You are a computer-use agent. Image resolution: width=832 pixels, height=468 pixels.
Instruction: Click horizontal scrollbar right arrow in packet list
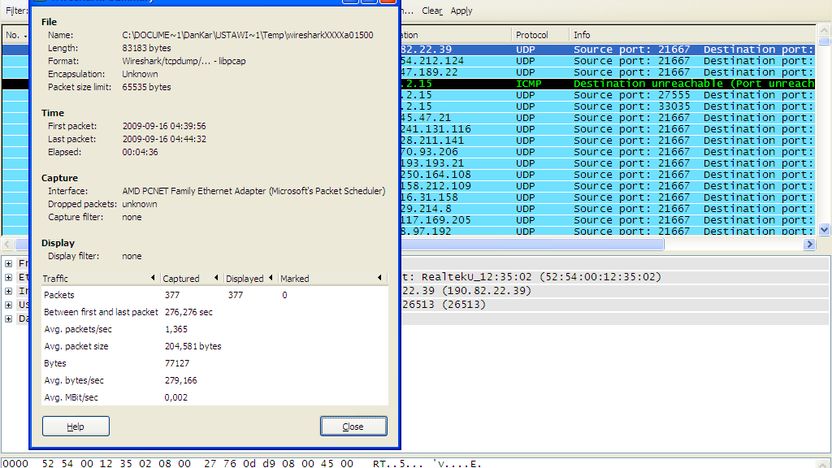coord(810,244)
